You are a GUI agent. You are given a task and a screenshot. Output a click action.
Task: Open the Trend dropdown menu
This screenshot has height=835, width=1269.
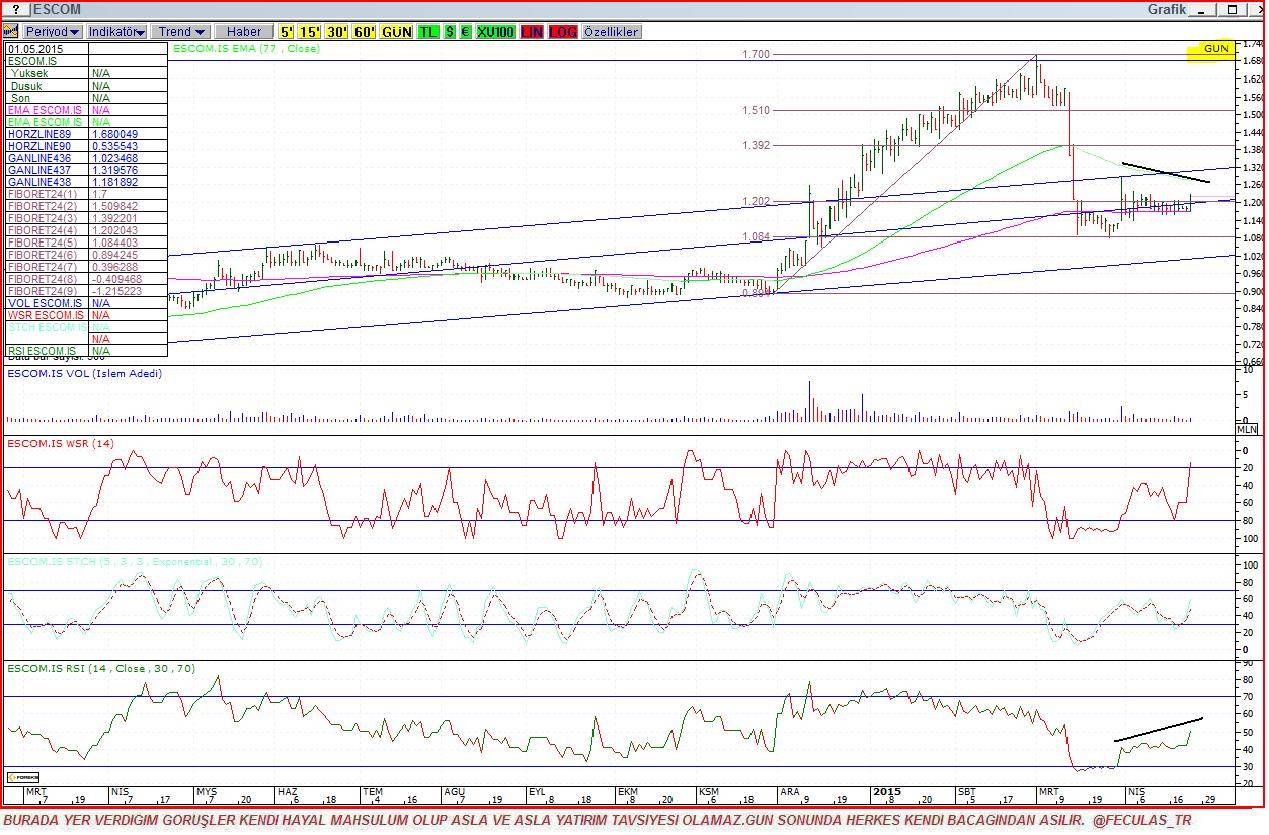tap(181, 32)
